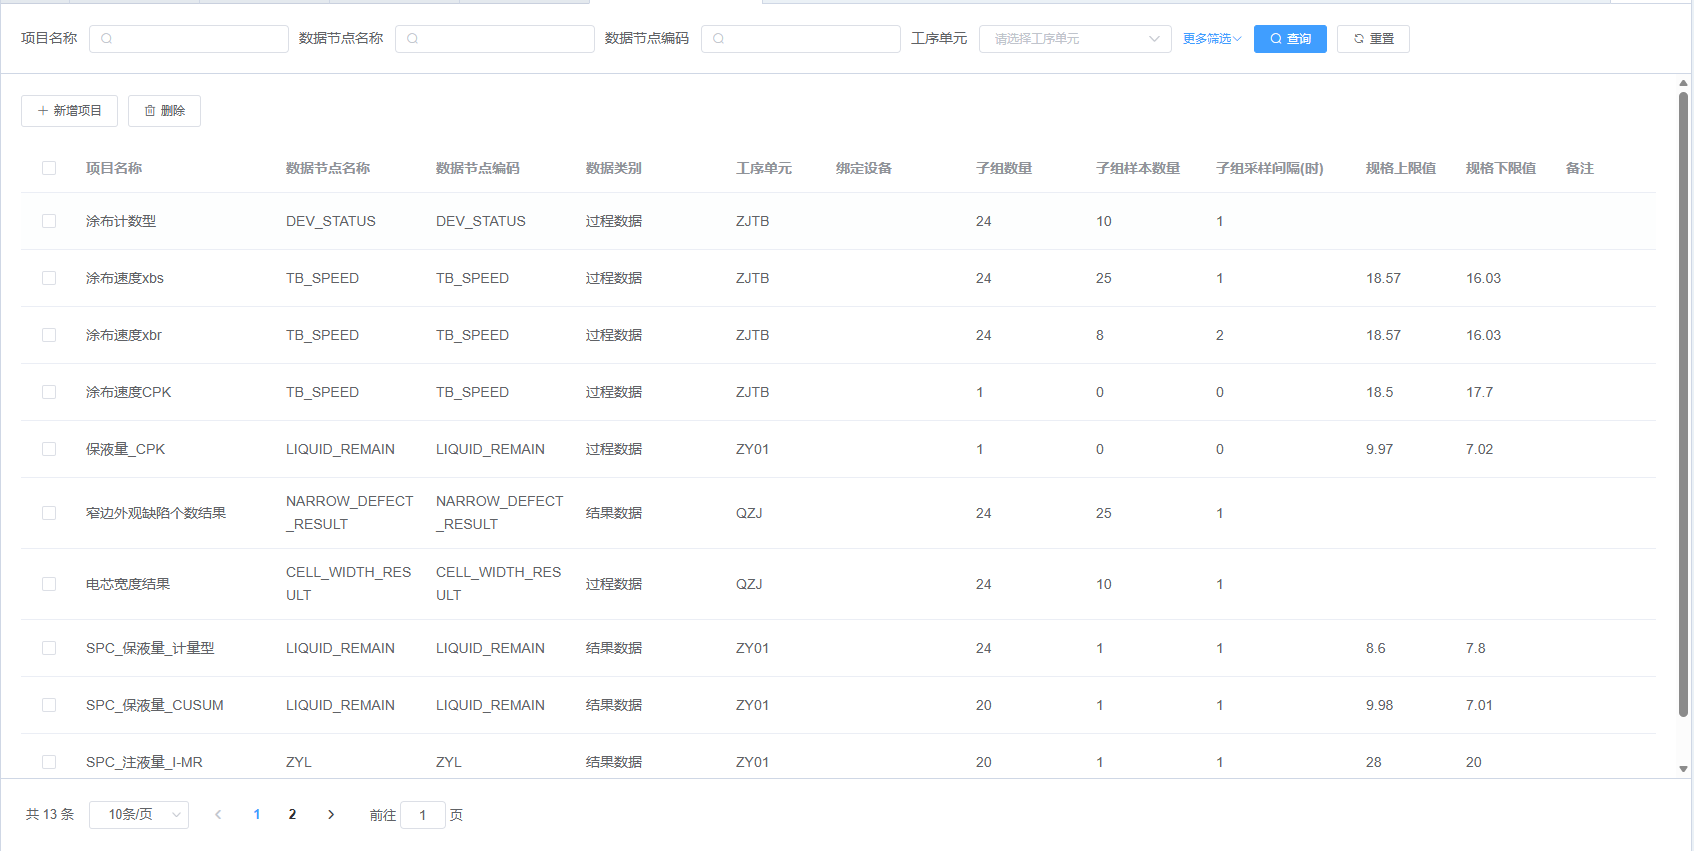1694x851 pixels.
Task: Check the 电芯宽度结果 row checkbox
Action: pyautogui.click(x=49, y=584)
